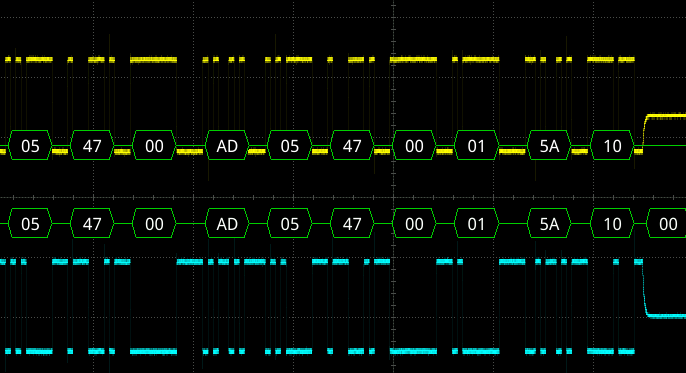Viewport: 686px width, 373px height.
Task: Select lower-row 05 byte right after AD
Action: pyautogui.click(x=290, y=223)
